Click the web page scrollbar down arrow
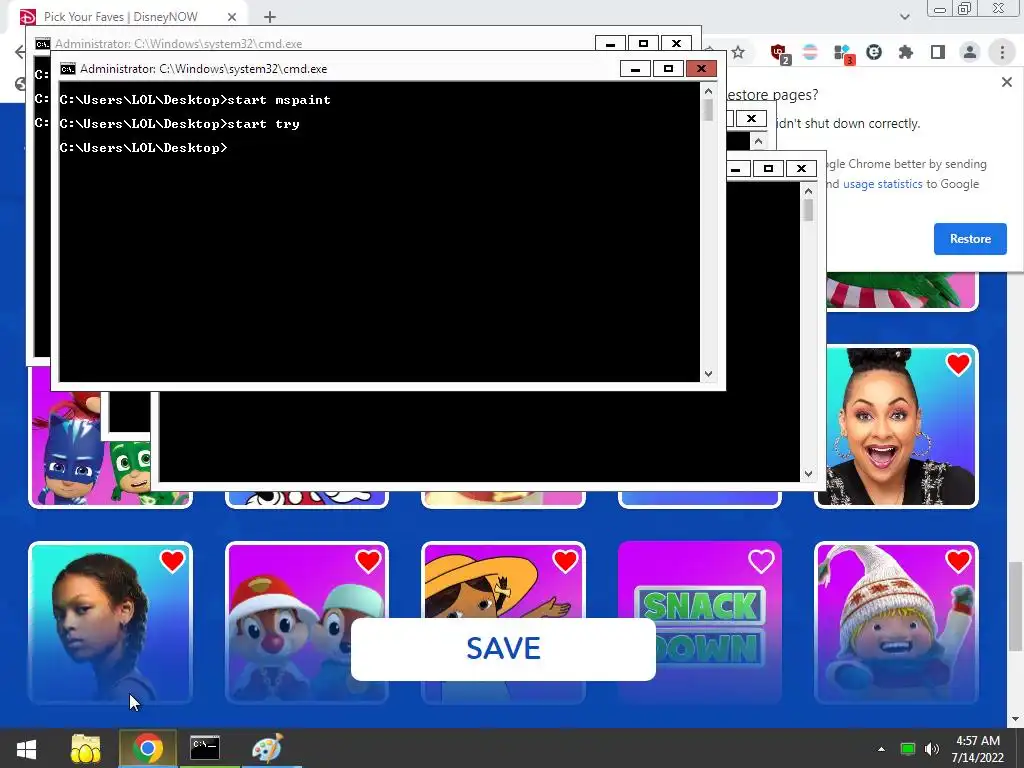This screenshot has width=1024, height=768. [x=1016, y=719]
